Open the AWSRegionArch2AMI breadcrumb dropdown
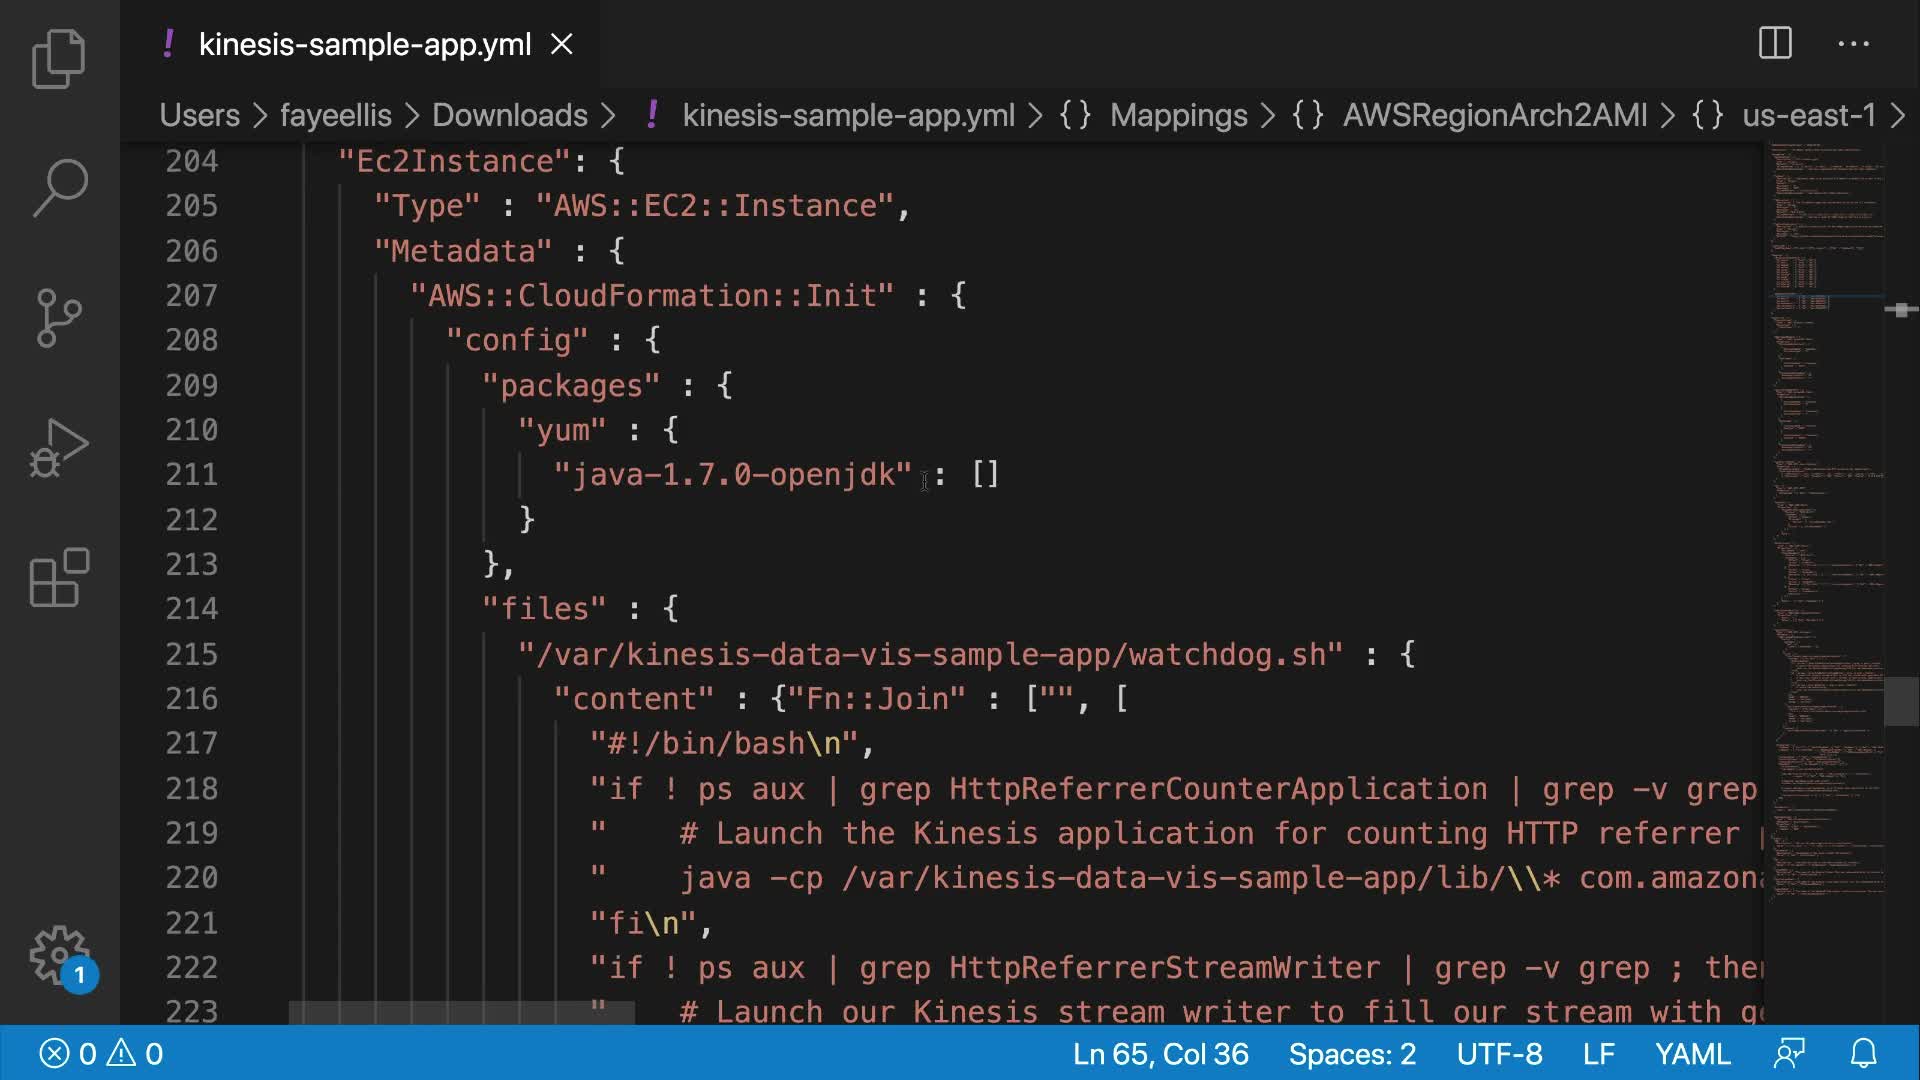Image resolution: width=1920 pixels, height=1080 pixels. pos(1494,115)
